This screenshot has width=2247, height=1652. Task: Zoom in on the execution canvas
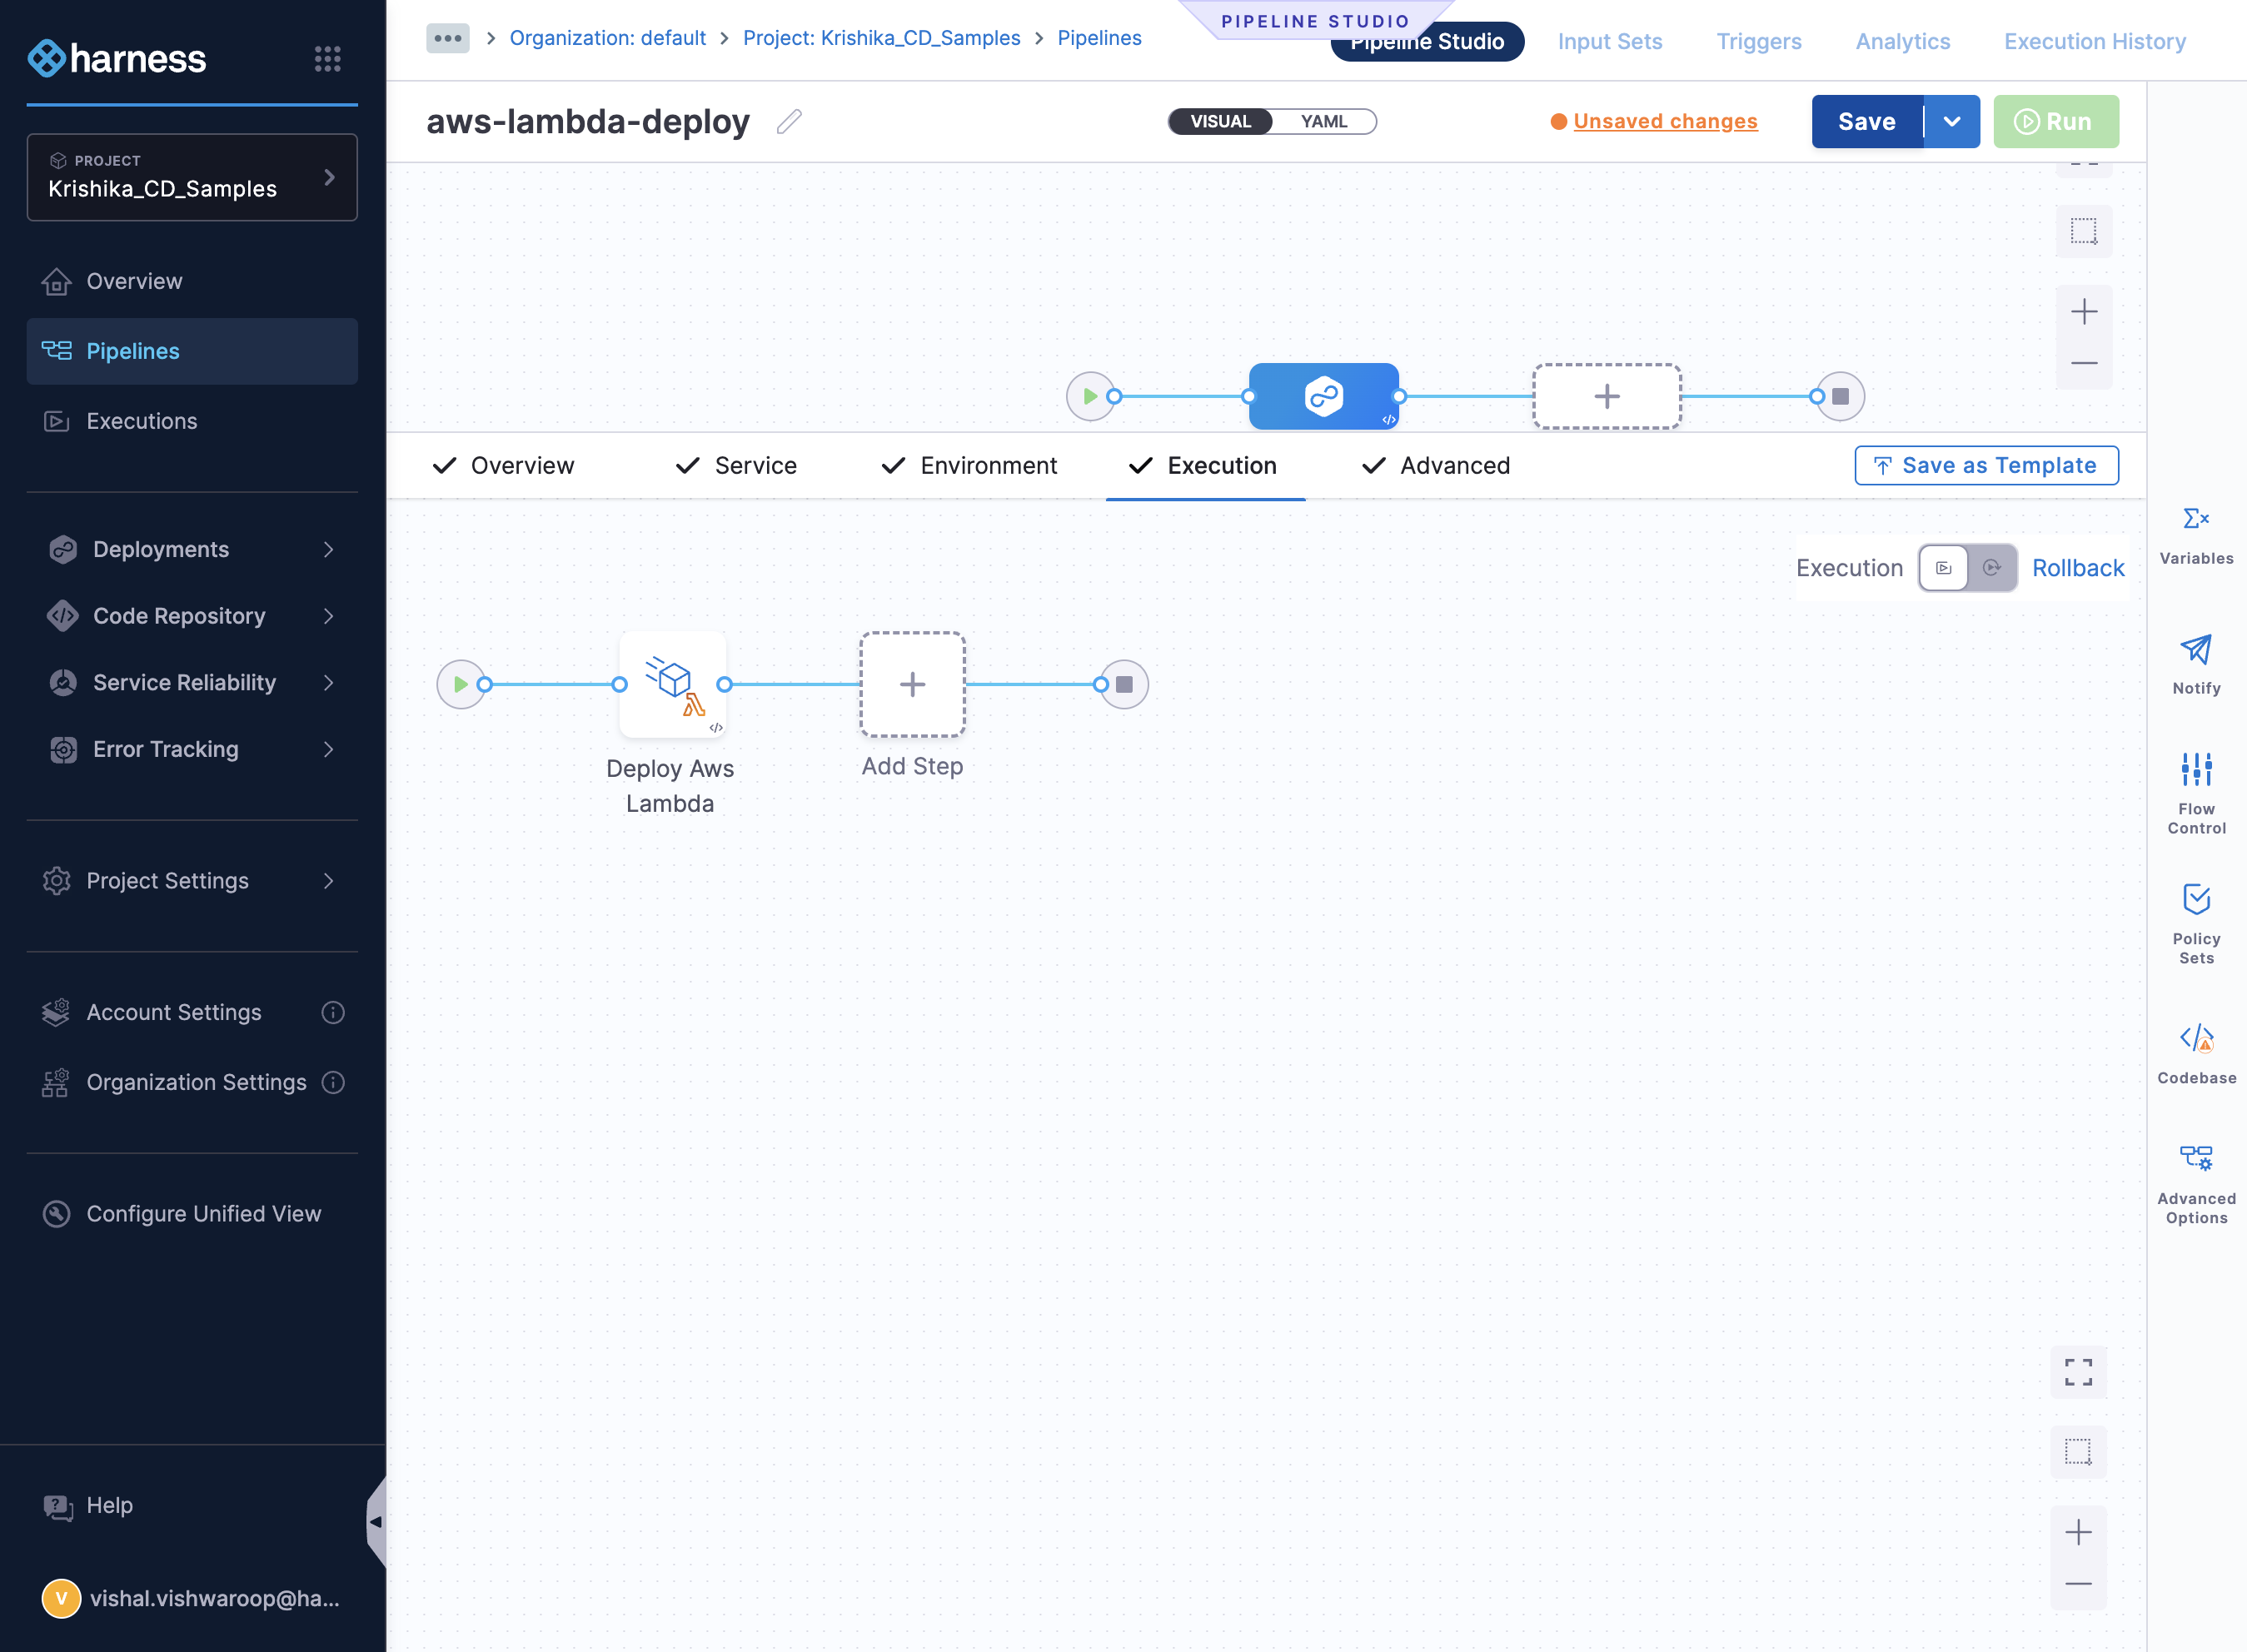click(x=2078, y=1532)
